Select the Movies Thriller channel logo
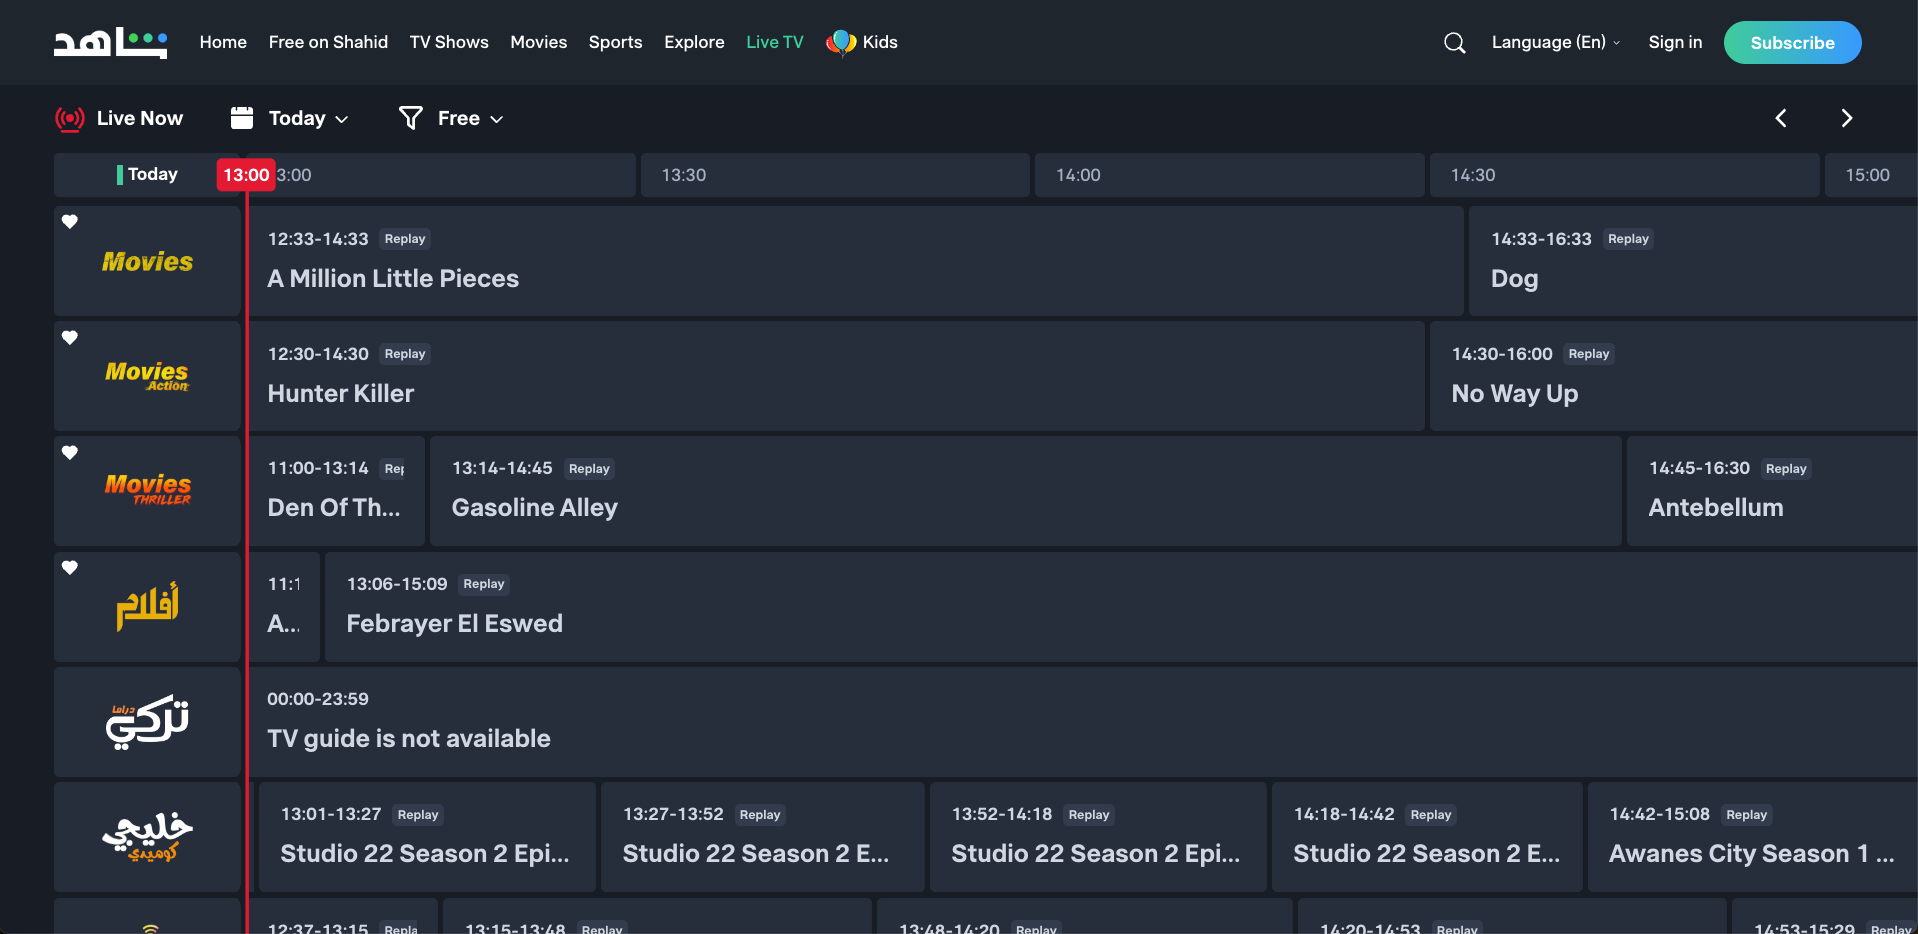Screen dimensions: 1918x934 click(x=147, y=490)
